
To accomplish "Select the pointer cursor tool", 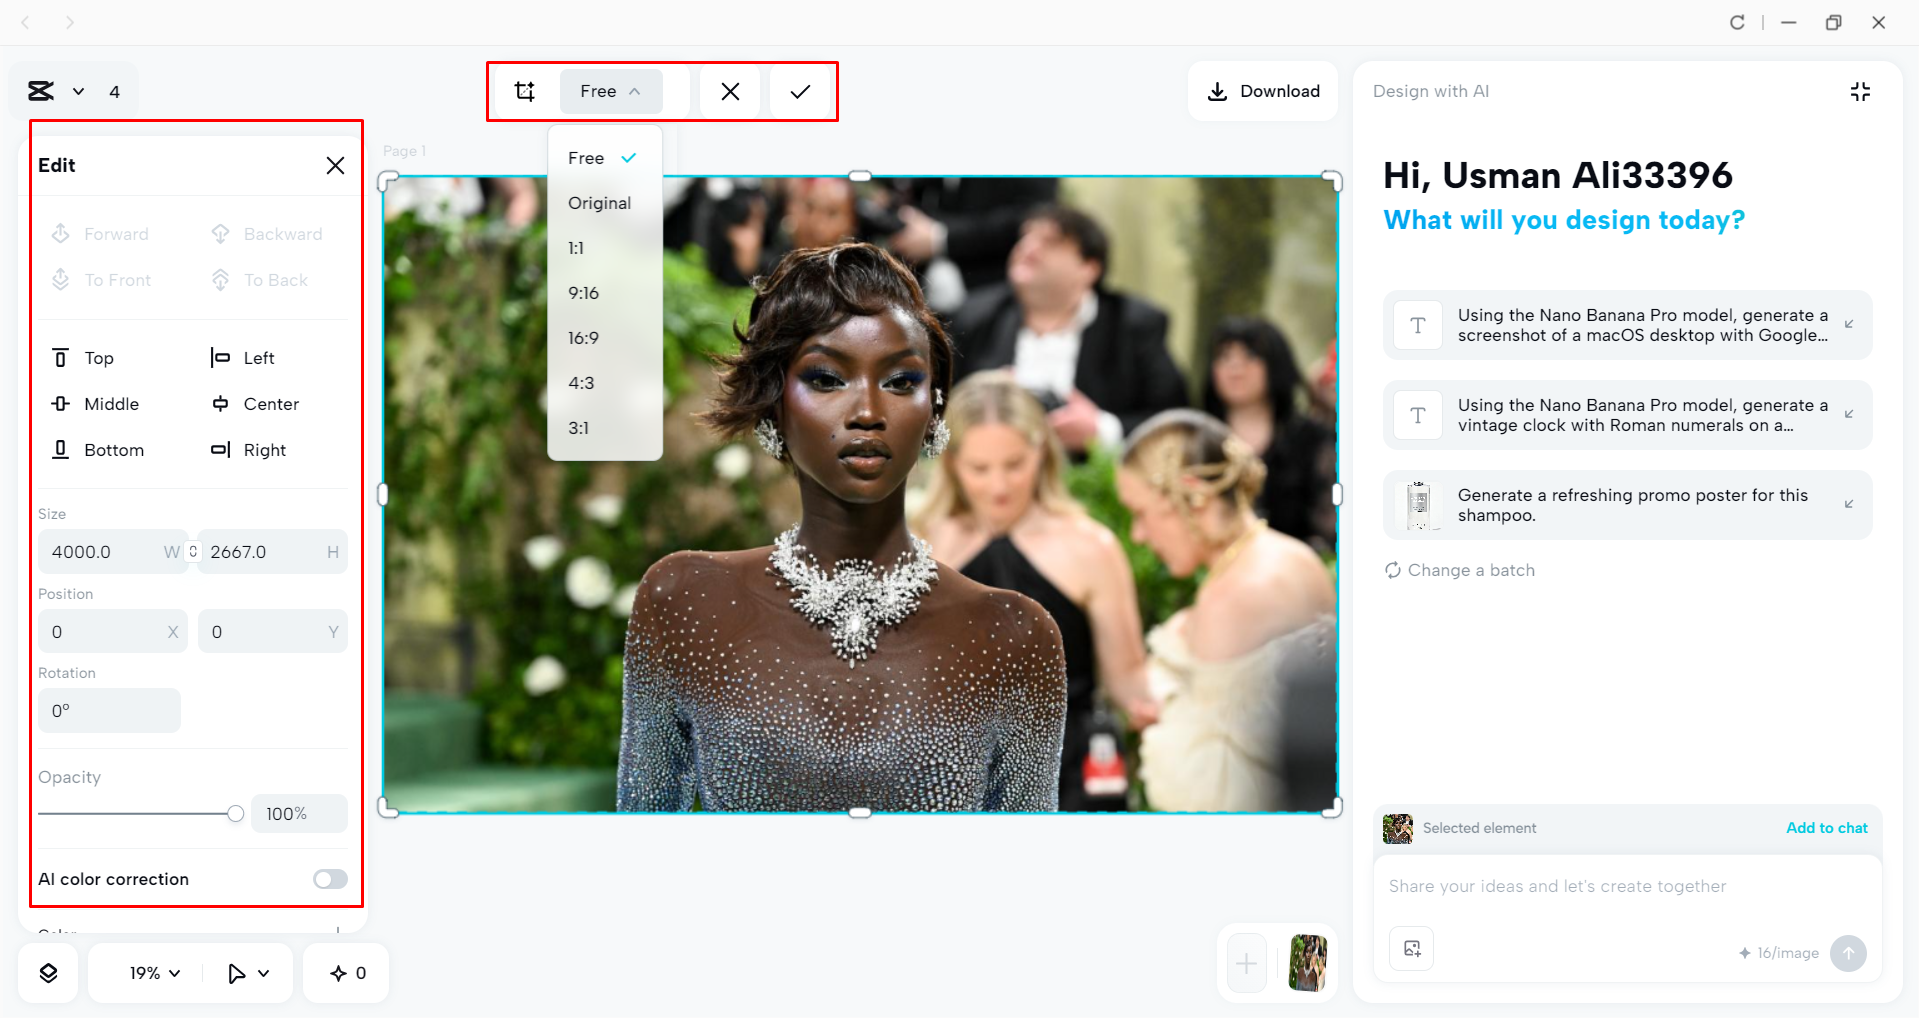I will click(x=236, y=973).
